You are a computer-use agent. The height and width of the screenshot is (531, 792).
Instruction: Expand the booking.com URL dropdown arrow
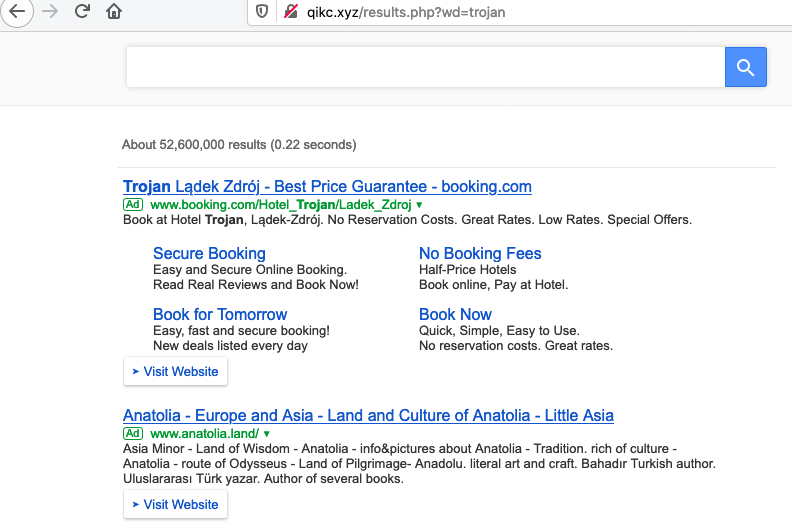click(x=419, y=205)
